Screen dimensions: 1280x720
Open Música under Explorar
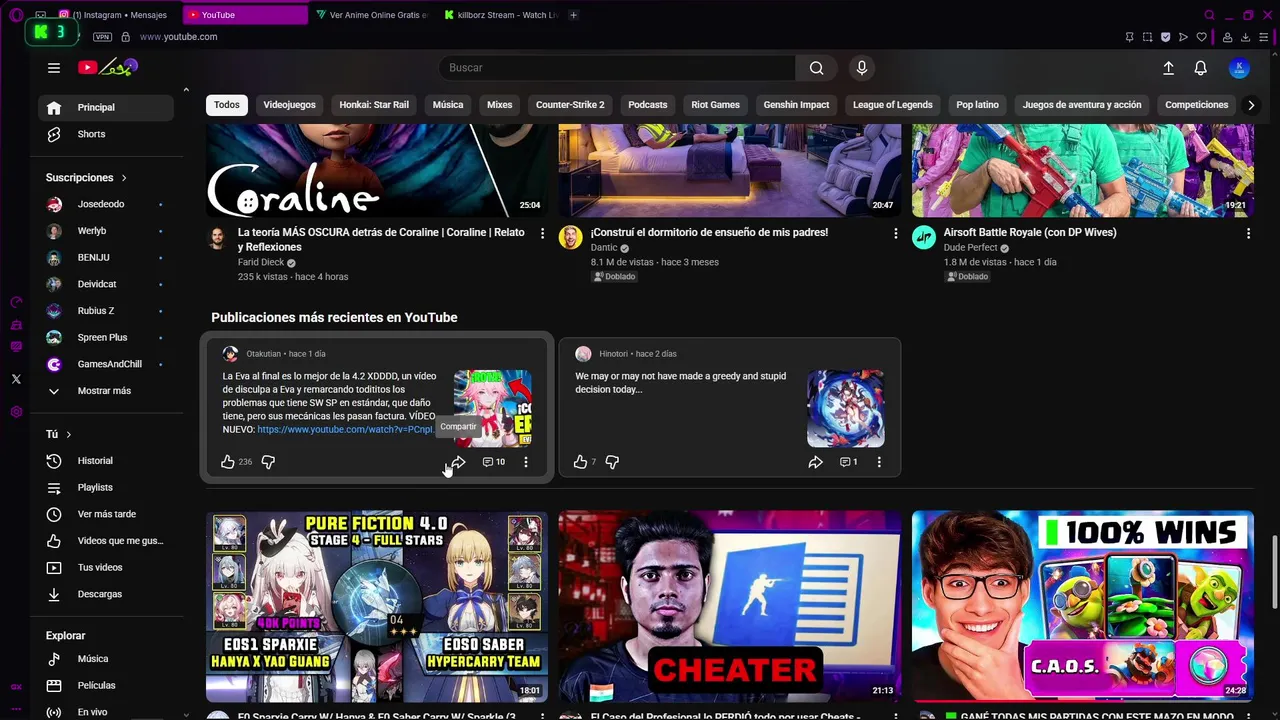pyautogui.click(x=105, y=659)
